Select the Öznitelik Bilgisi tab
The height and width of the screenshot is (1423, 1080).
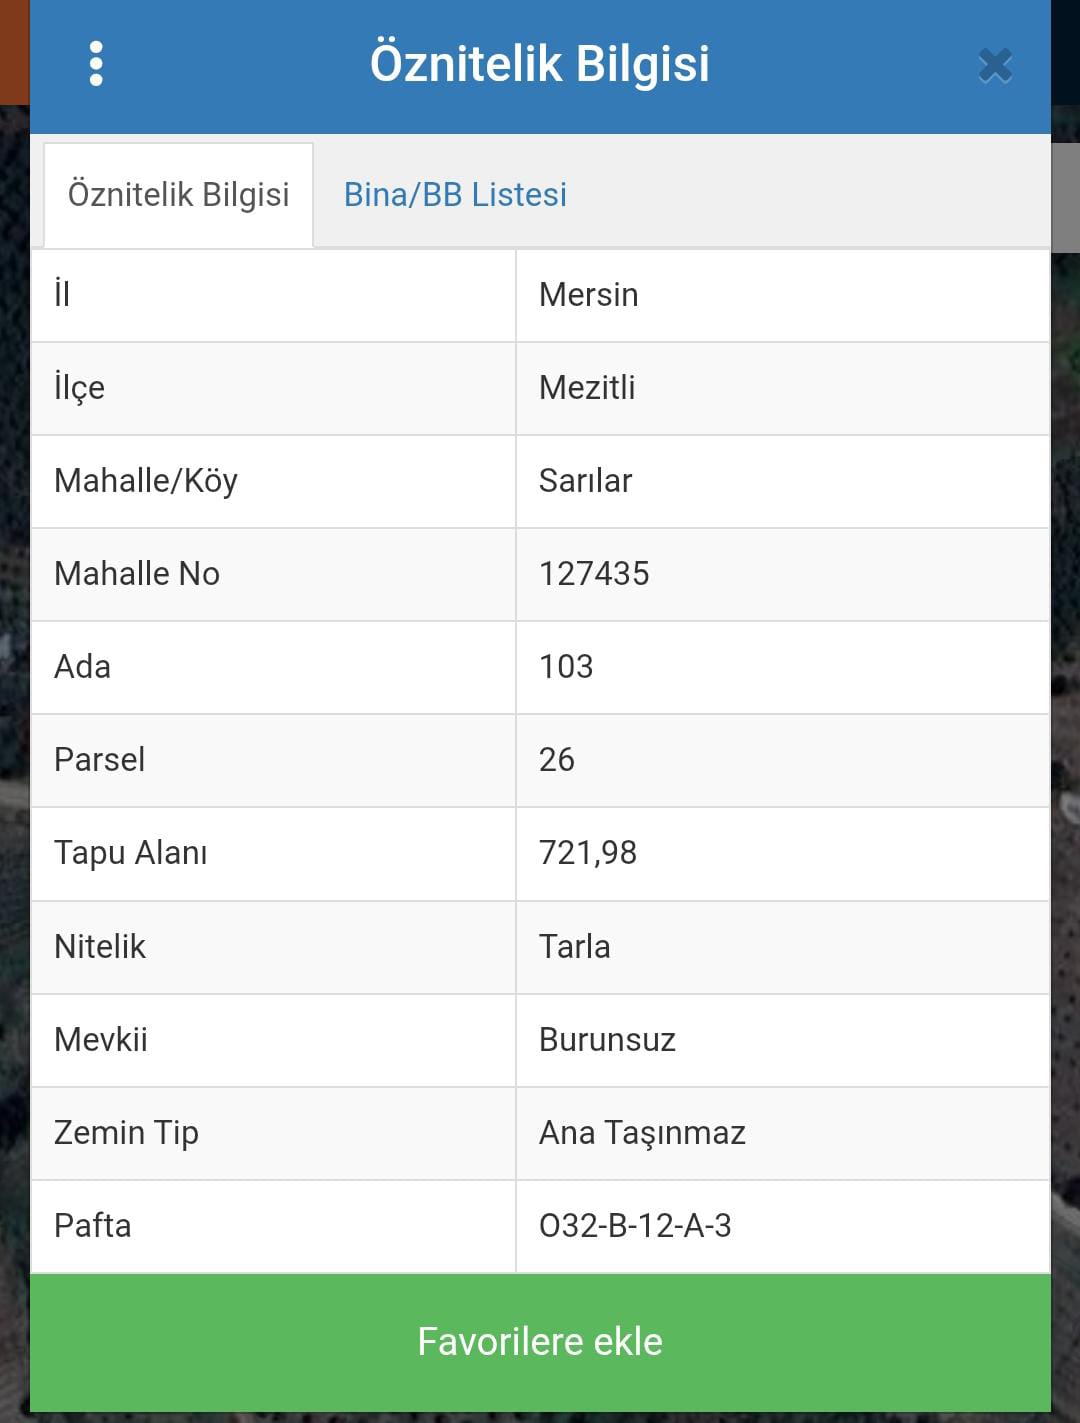tap(178, 194)
